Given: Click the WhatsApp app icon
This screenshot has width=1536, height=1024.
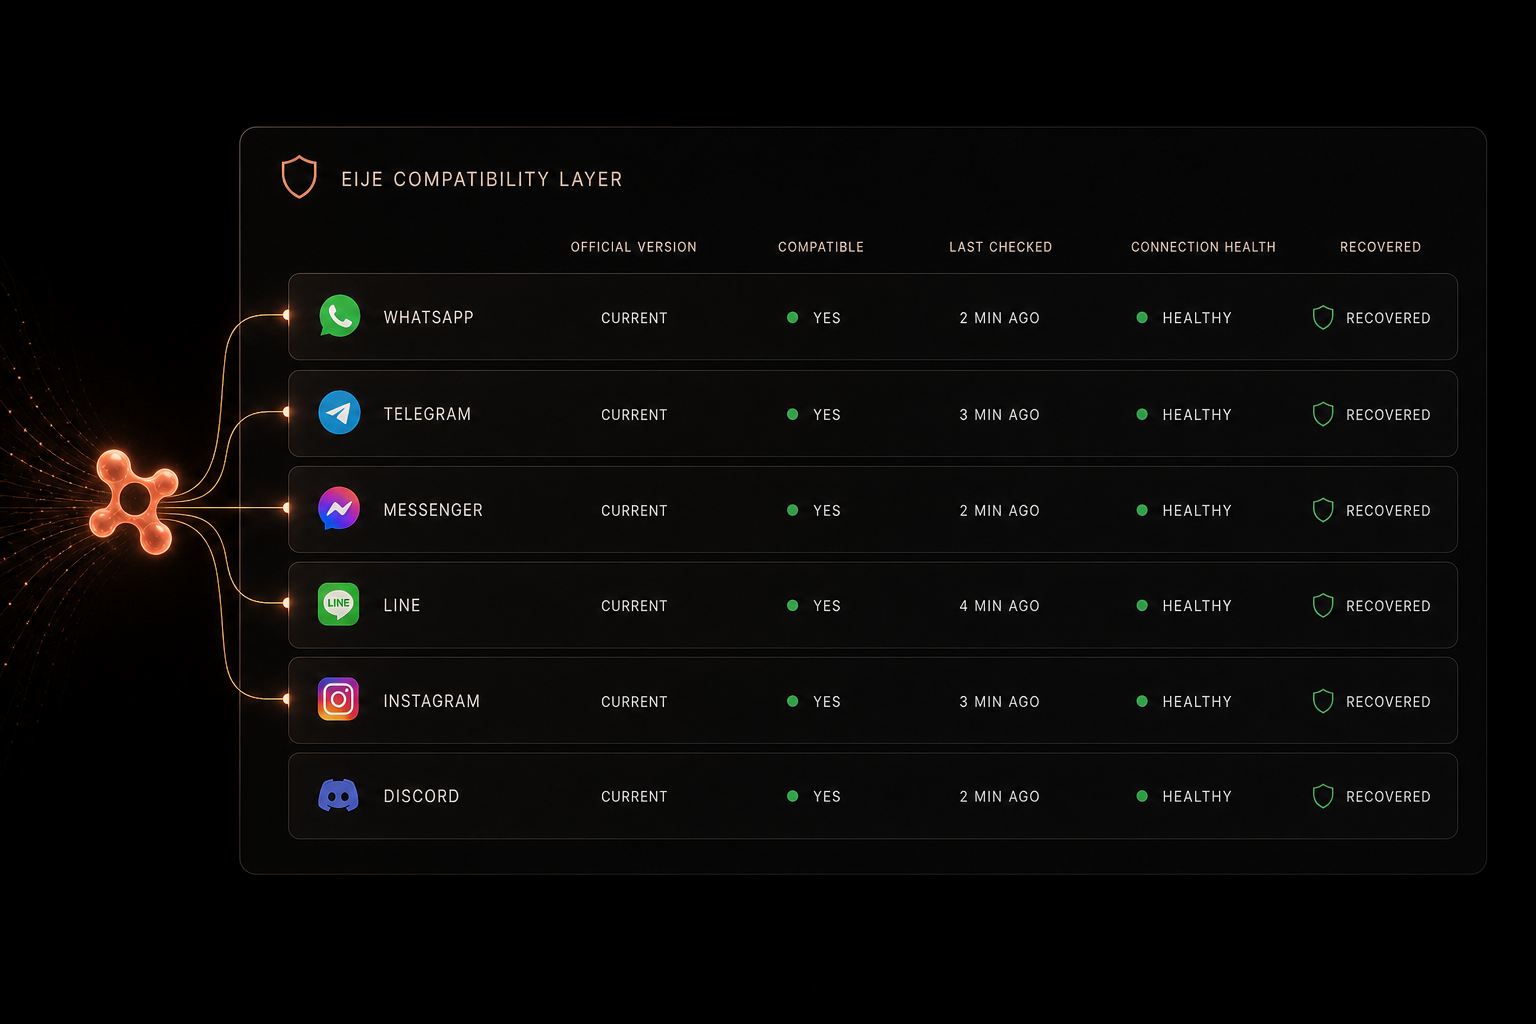Looking at the screenshot, I should pos(339,316).
